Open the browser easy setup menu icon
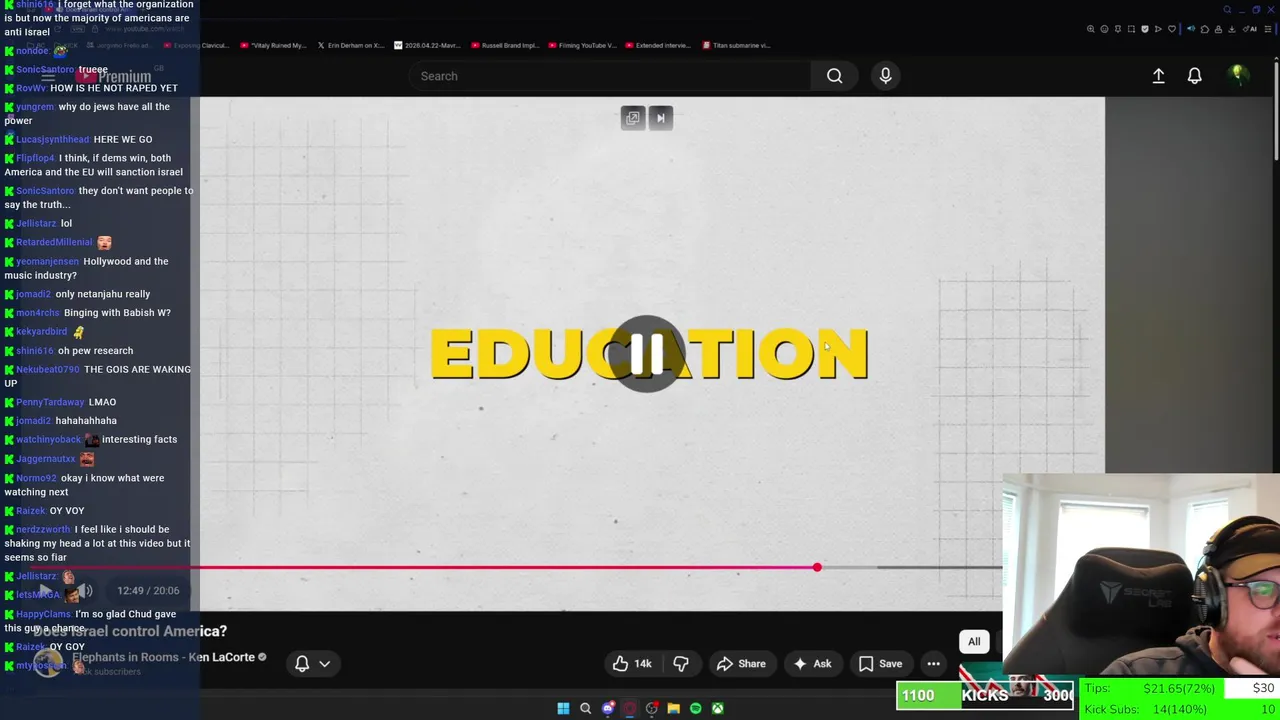This screenshot has width=1280, height=720. tap(1268, 29)
